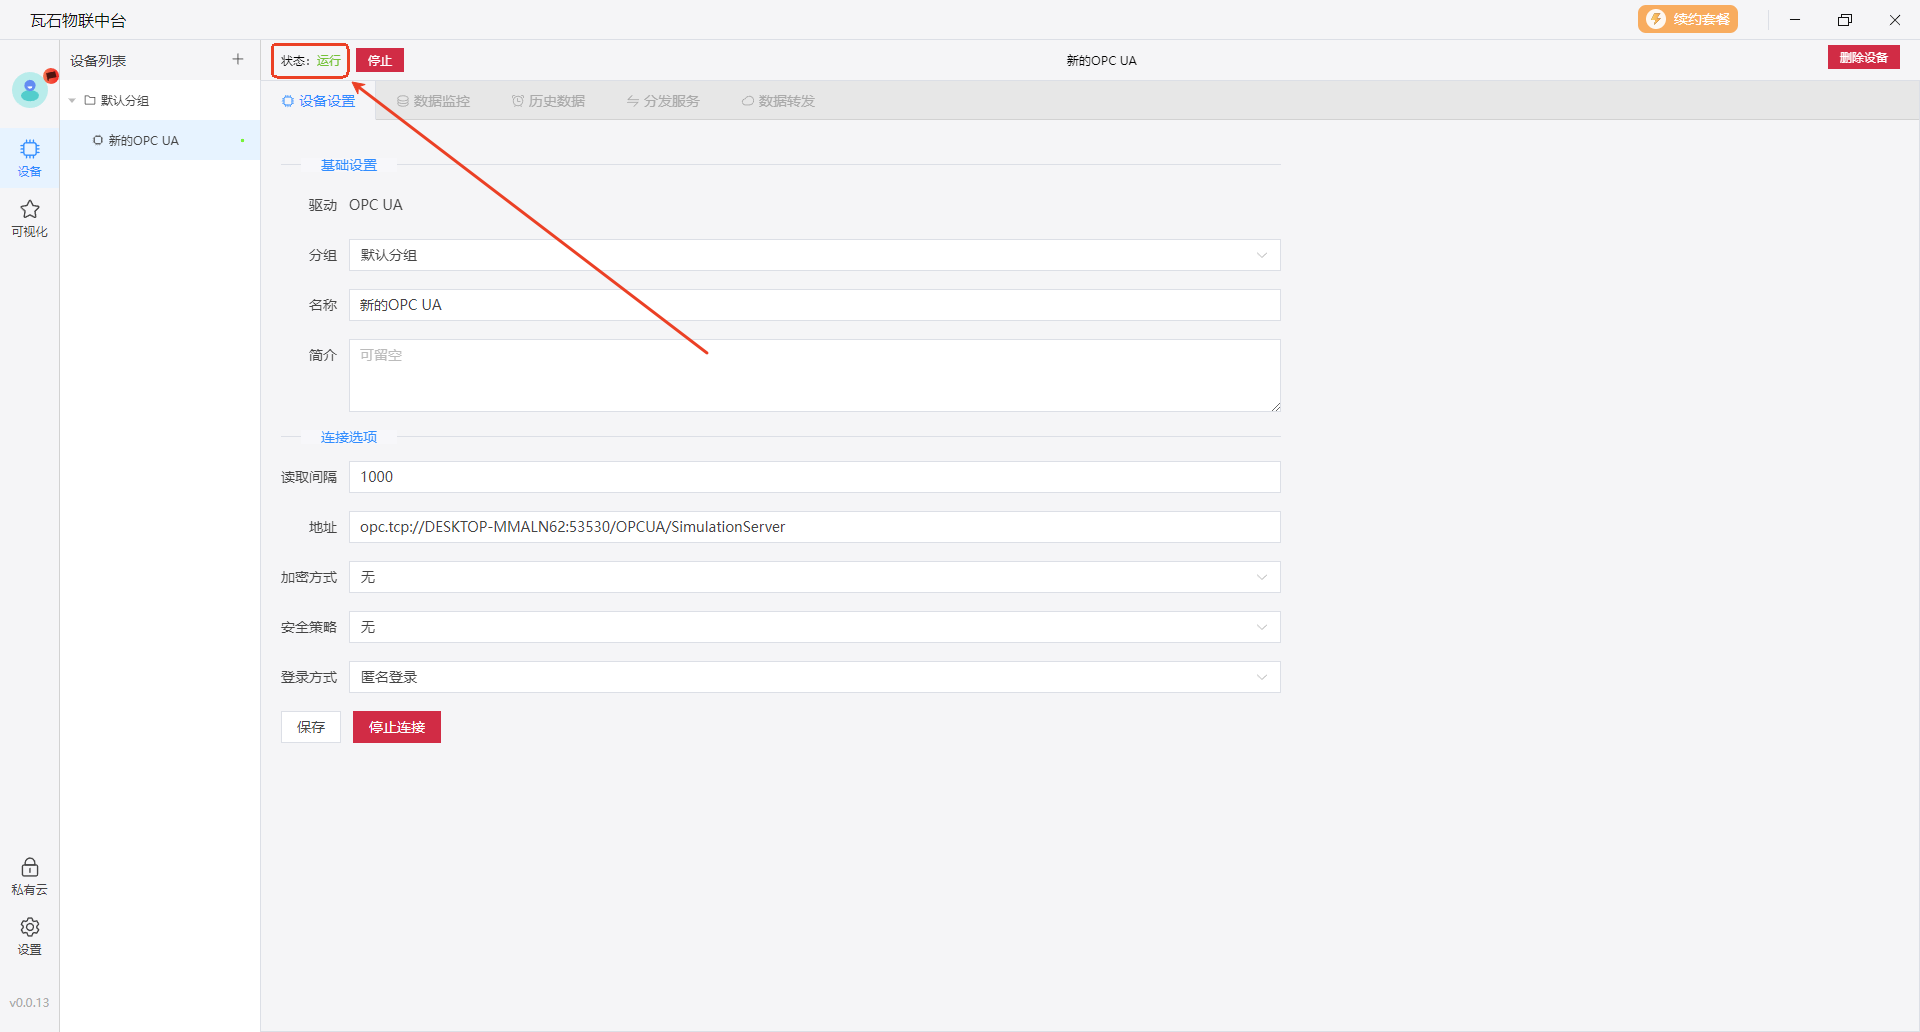Add a device with the plus icon
Viewport: 1920px width, 1032px height.
(238, 60)
